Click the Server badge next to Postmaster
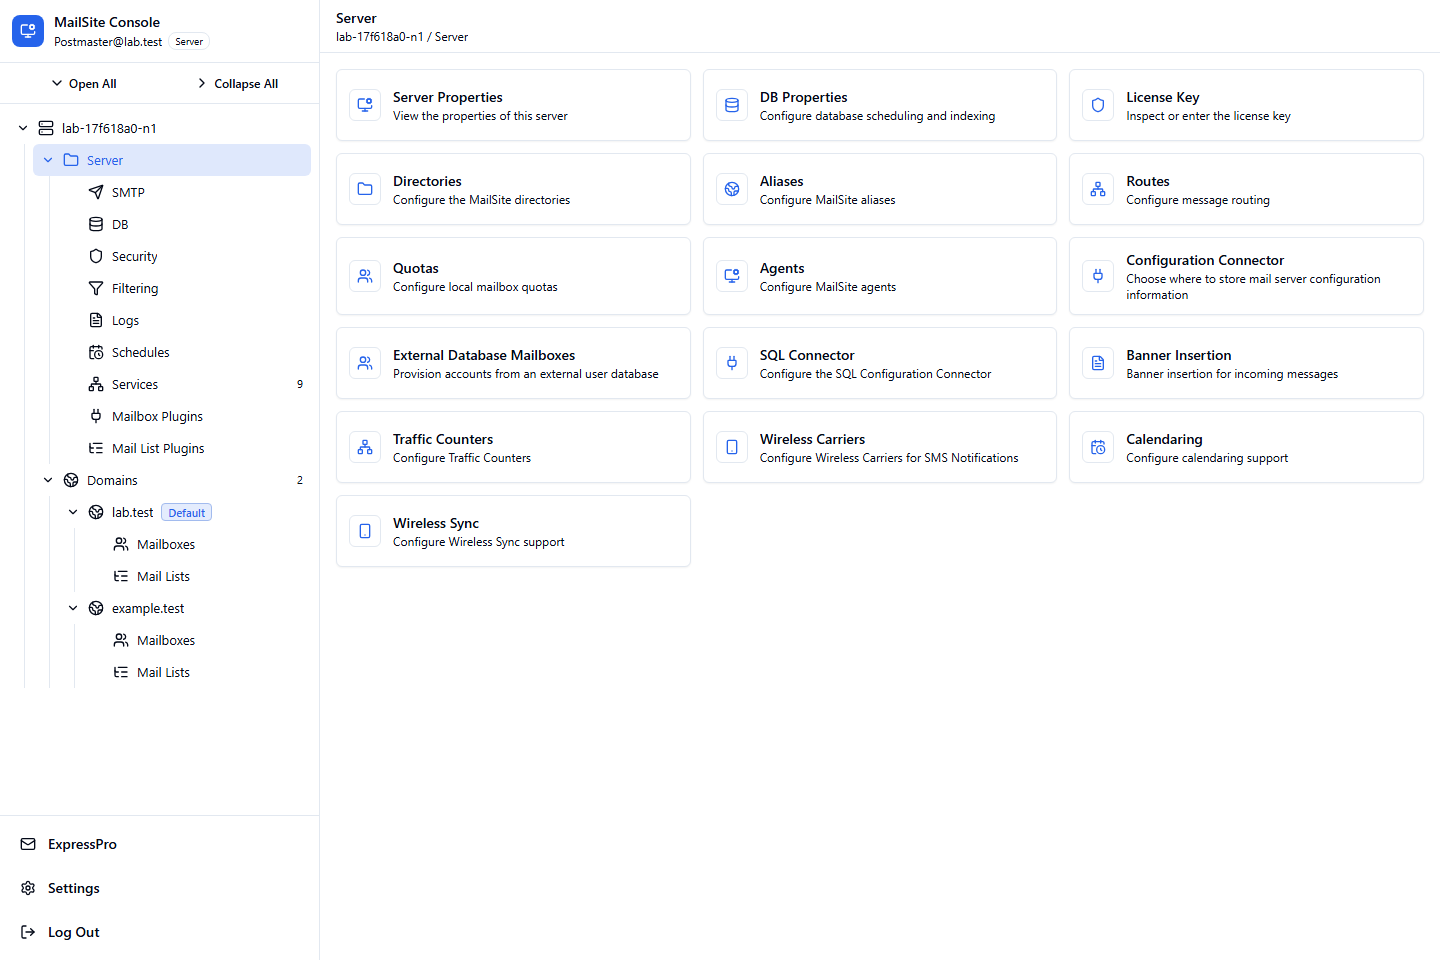The image size is (1440, 960). (x=189, y=42)
